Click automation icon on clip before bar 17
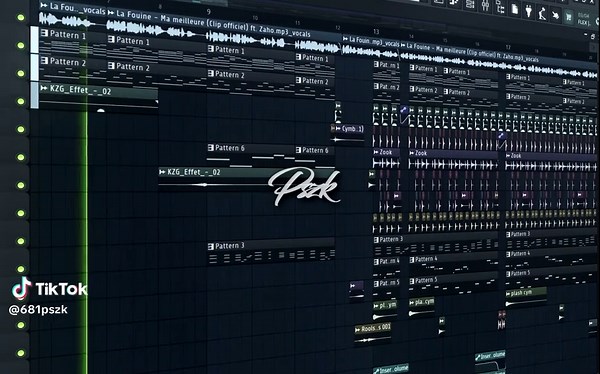600x374 pixels. 501,136
